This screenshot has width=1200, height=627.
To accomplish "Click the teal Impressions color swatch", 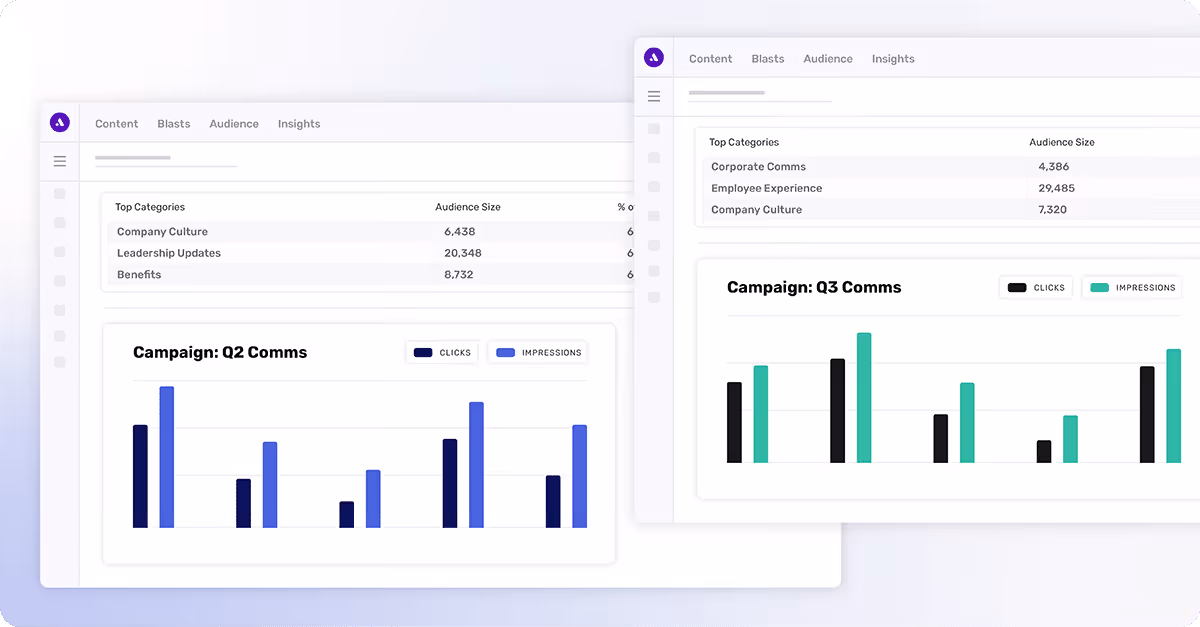I will (x=1097, y=287).
